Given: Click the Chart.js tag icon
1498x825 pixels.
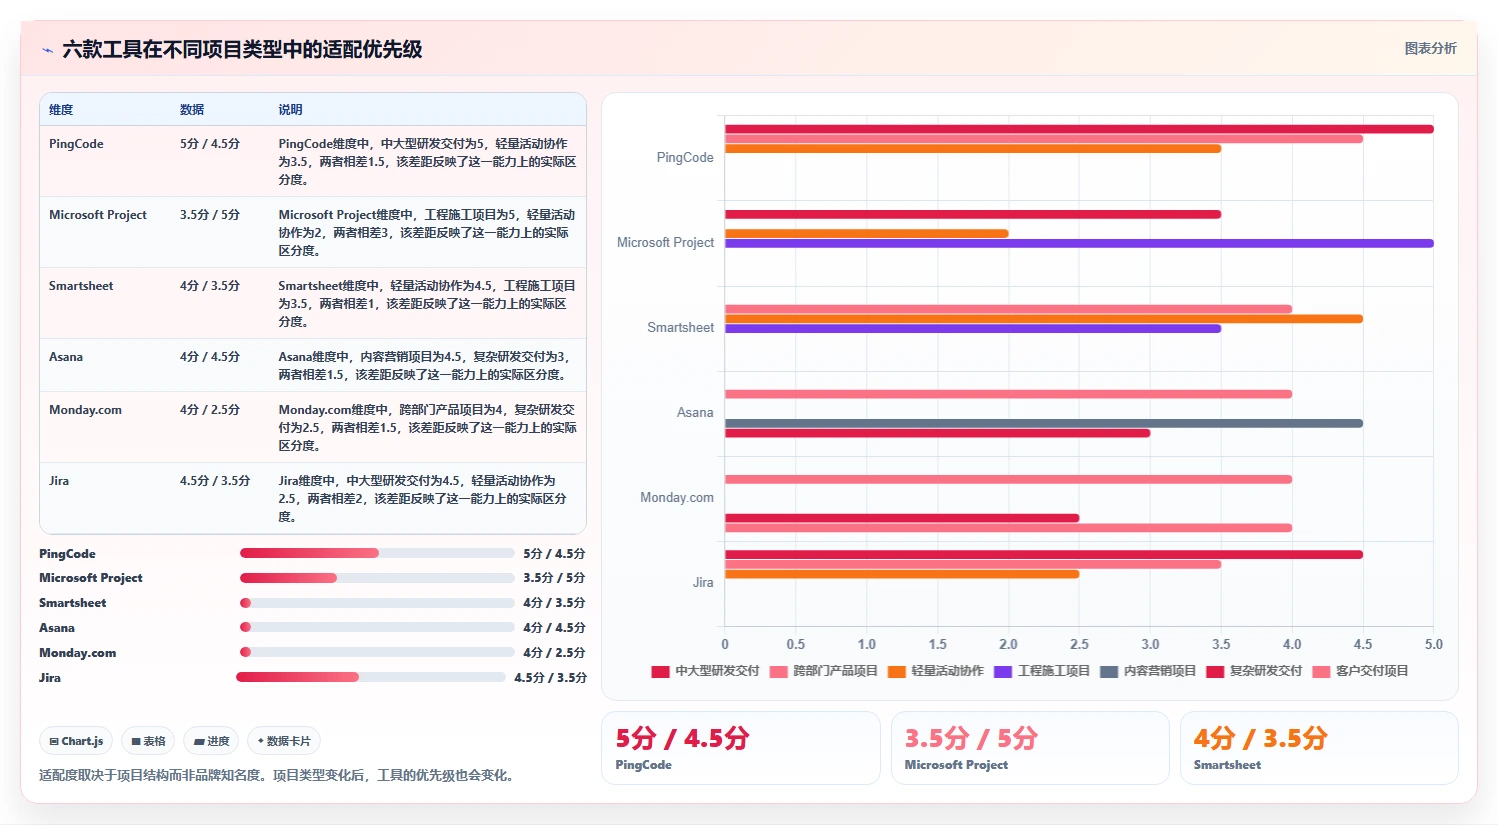Looking at the screenshot, I should tap(54, 741).
